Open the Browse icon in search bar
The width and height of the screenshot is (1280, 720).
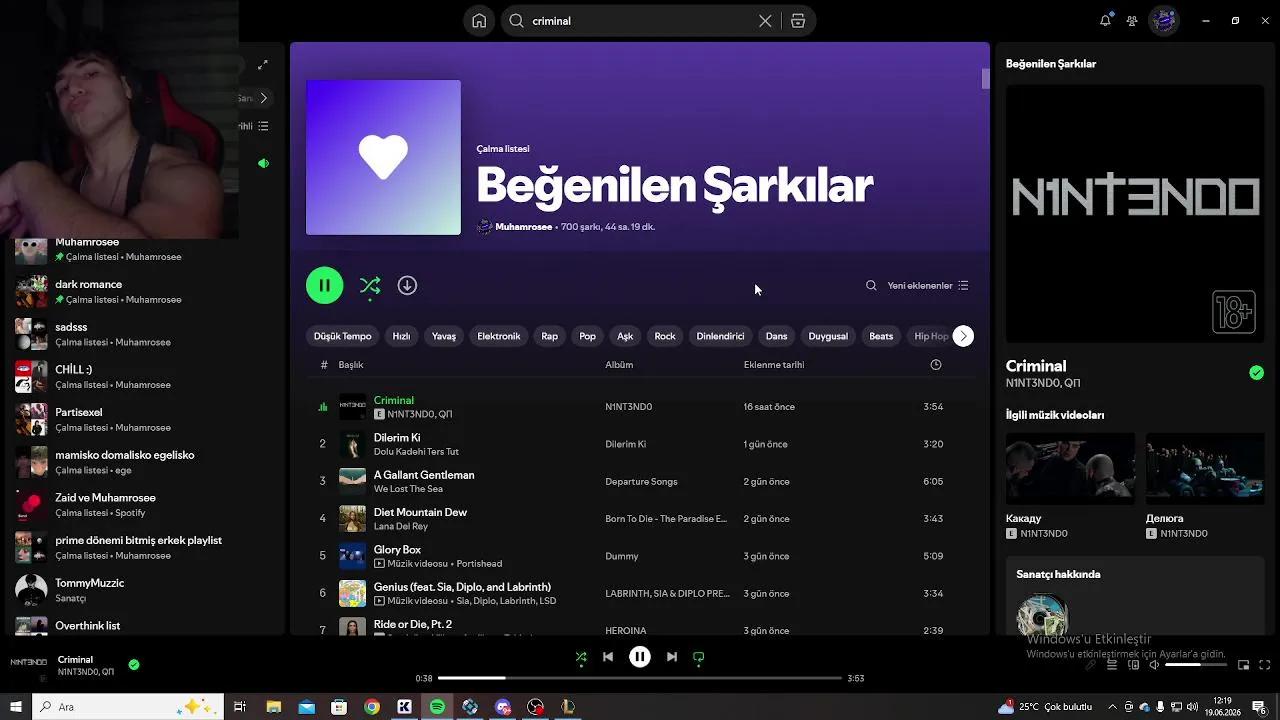(798, 21)
